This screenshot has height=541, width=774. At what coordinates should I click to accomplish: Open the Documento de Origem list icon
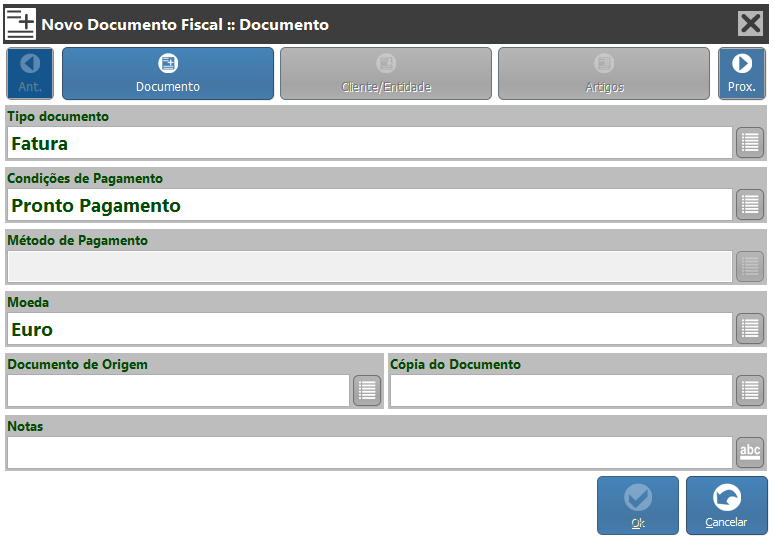pos(367,391)
